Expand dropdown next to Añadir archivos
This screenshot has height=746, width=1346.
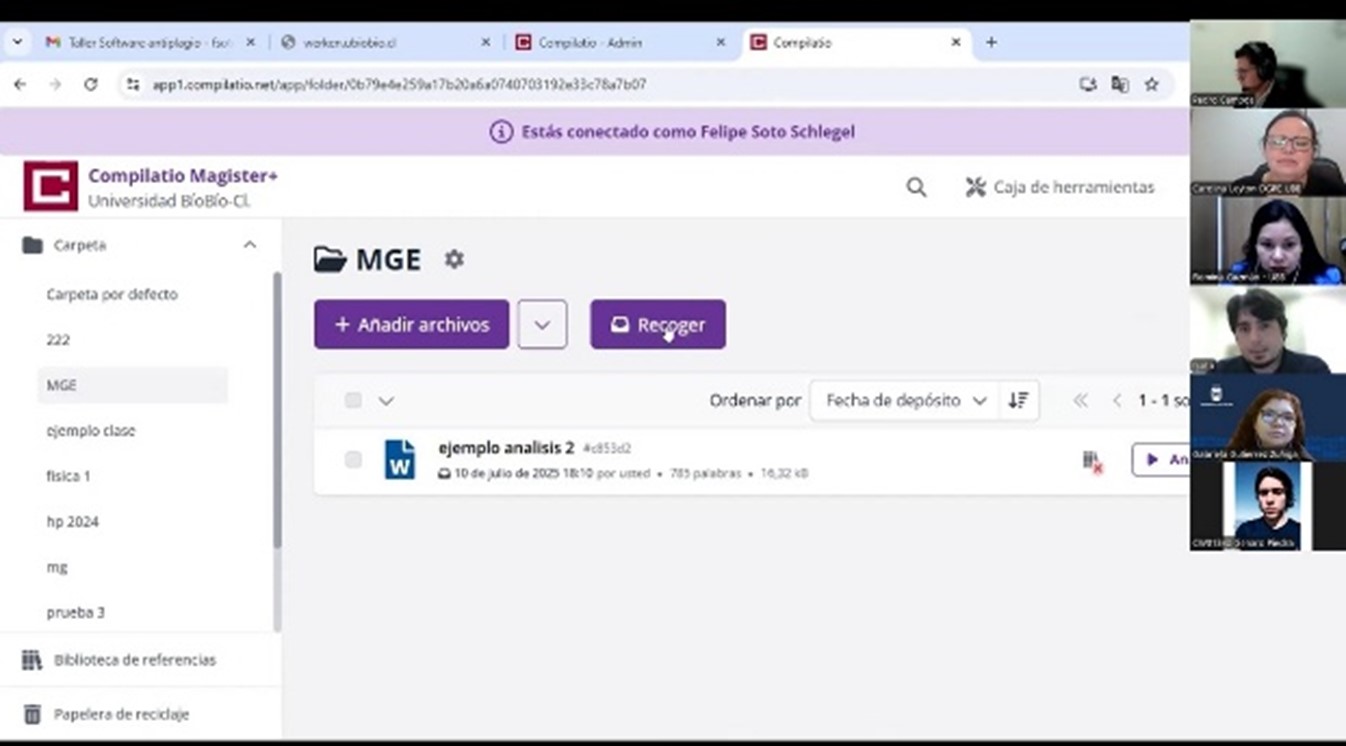[x=542, y=324]
